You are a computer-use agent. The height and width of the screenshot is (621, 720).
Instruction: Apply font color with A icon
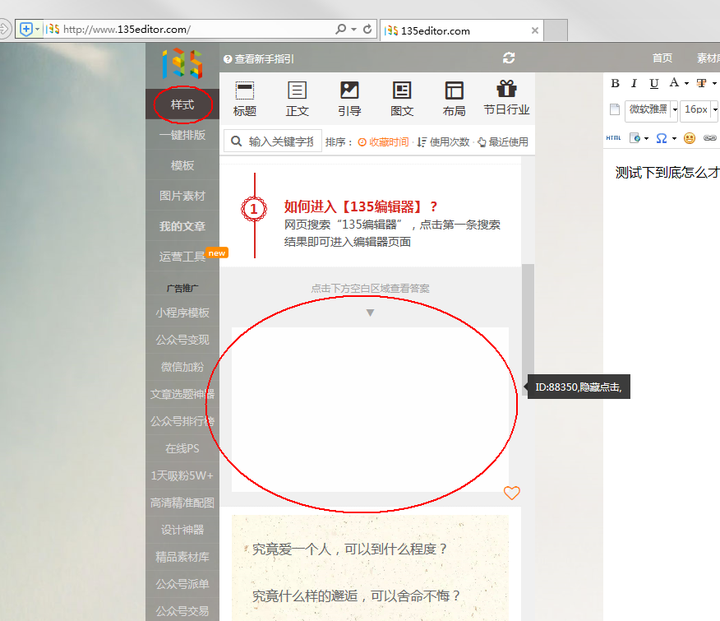pos(674,83)
